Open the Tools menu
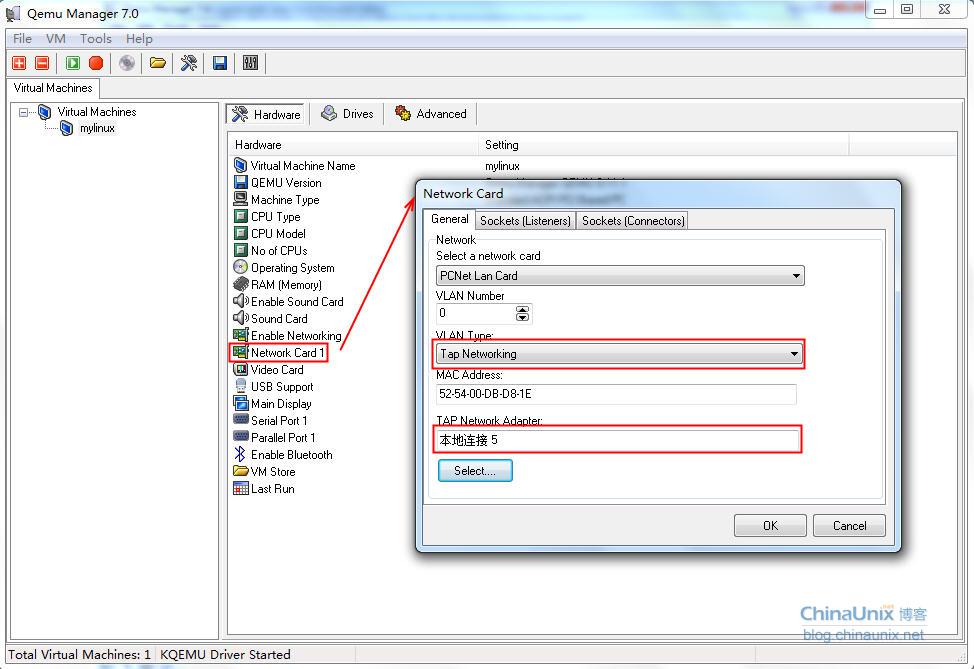This screenshot has width=974, height=669. 96,39
